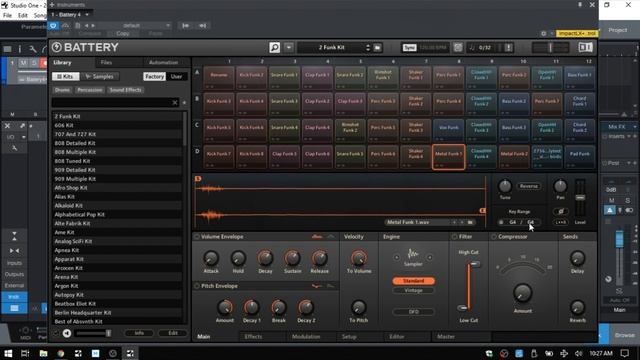640x360 pixels.
Task: Filter by Percussion tag
Action: (x=89, y=90)
